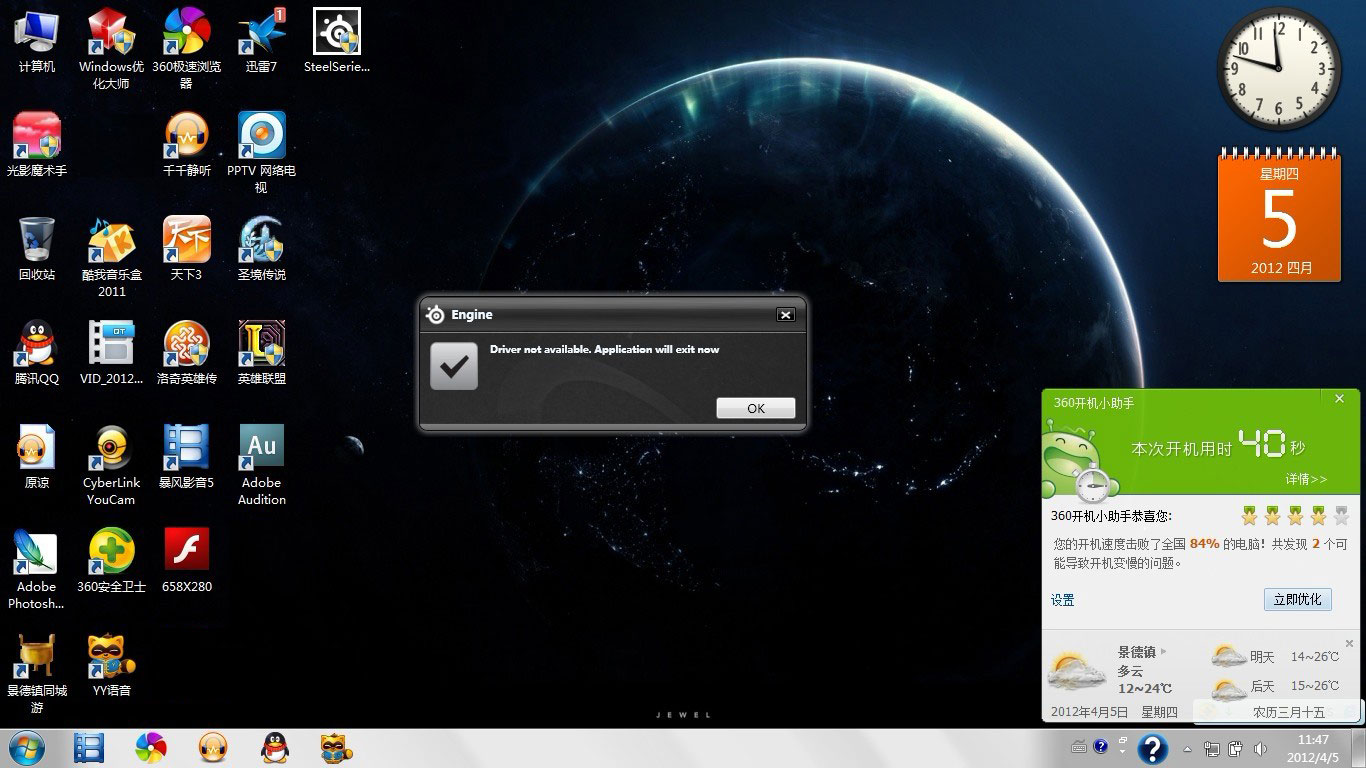
Task: Select the PPTV 网络电视 desktop shortcut
Action: click(x=261, y=153)
